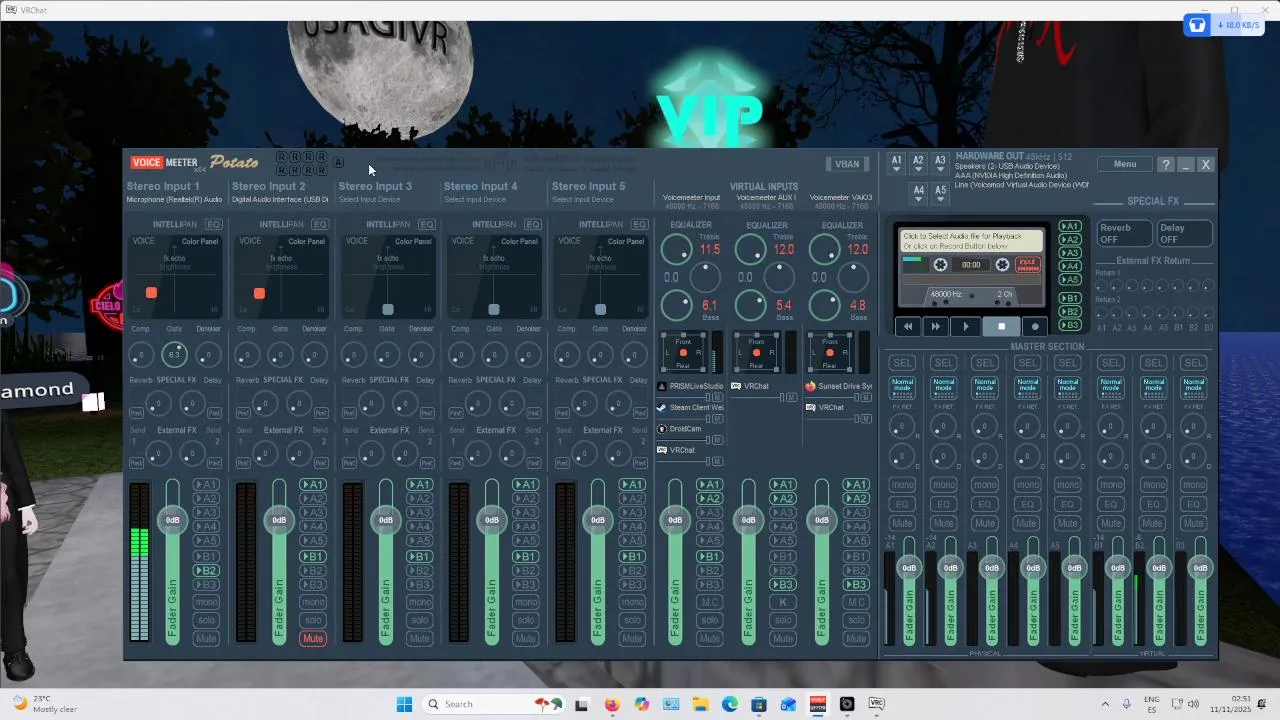Start cassette playback with Play button
The image size is (1280, 720).
(965, 326)
